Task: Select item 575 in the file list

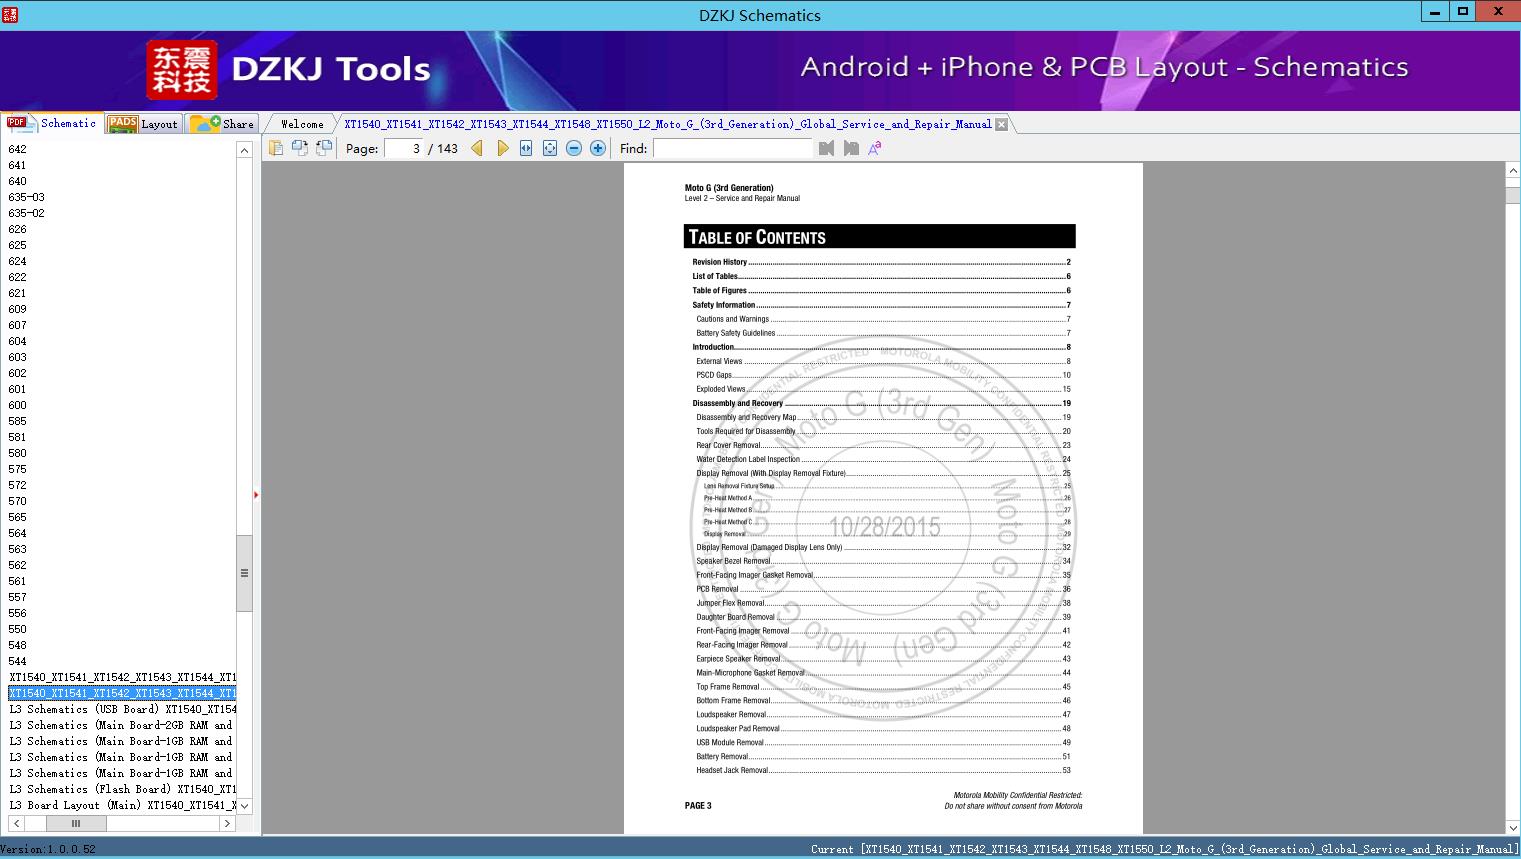Action: pyautogui.click(x=18, y=469)
